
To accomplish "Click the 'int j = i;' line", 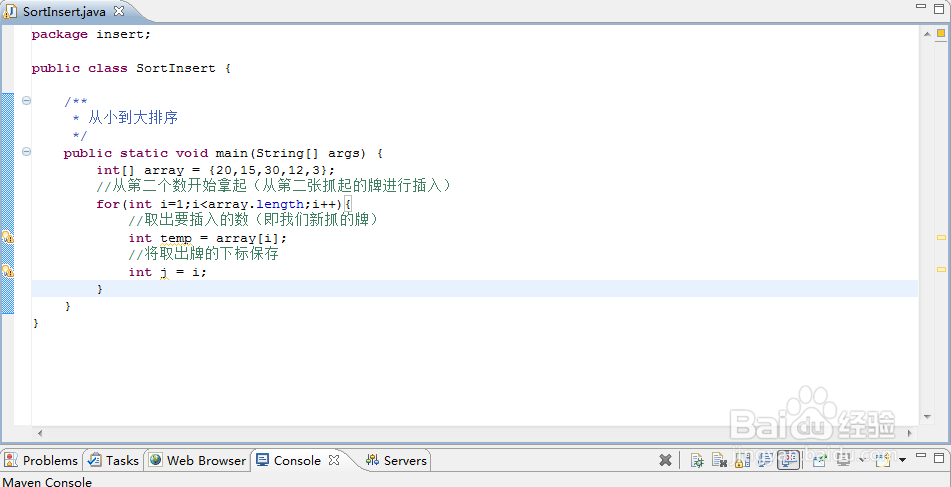I will coord(167,272).
